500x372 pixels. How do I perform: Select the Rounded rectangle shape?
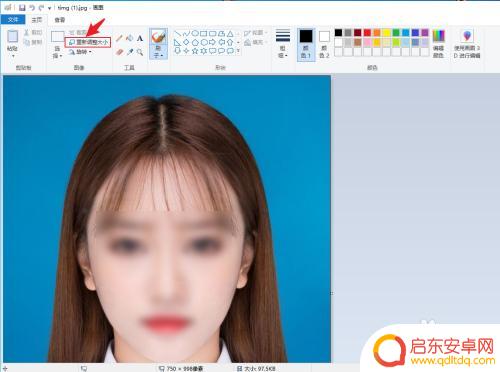(x=212, y=33)
